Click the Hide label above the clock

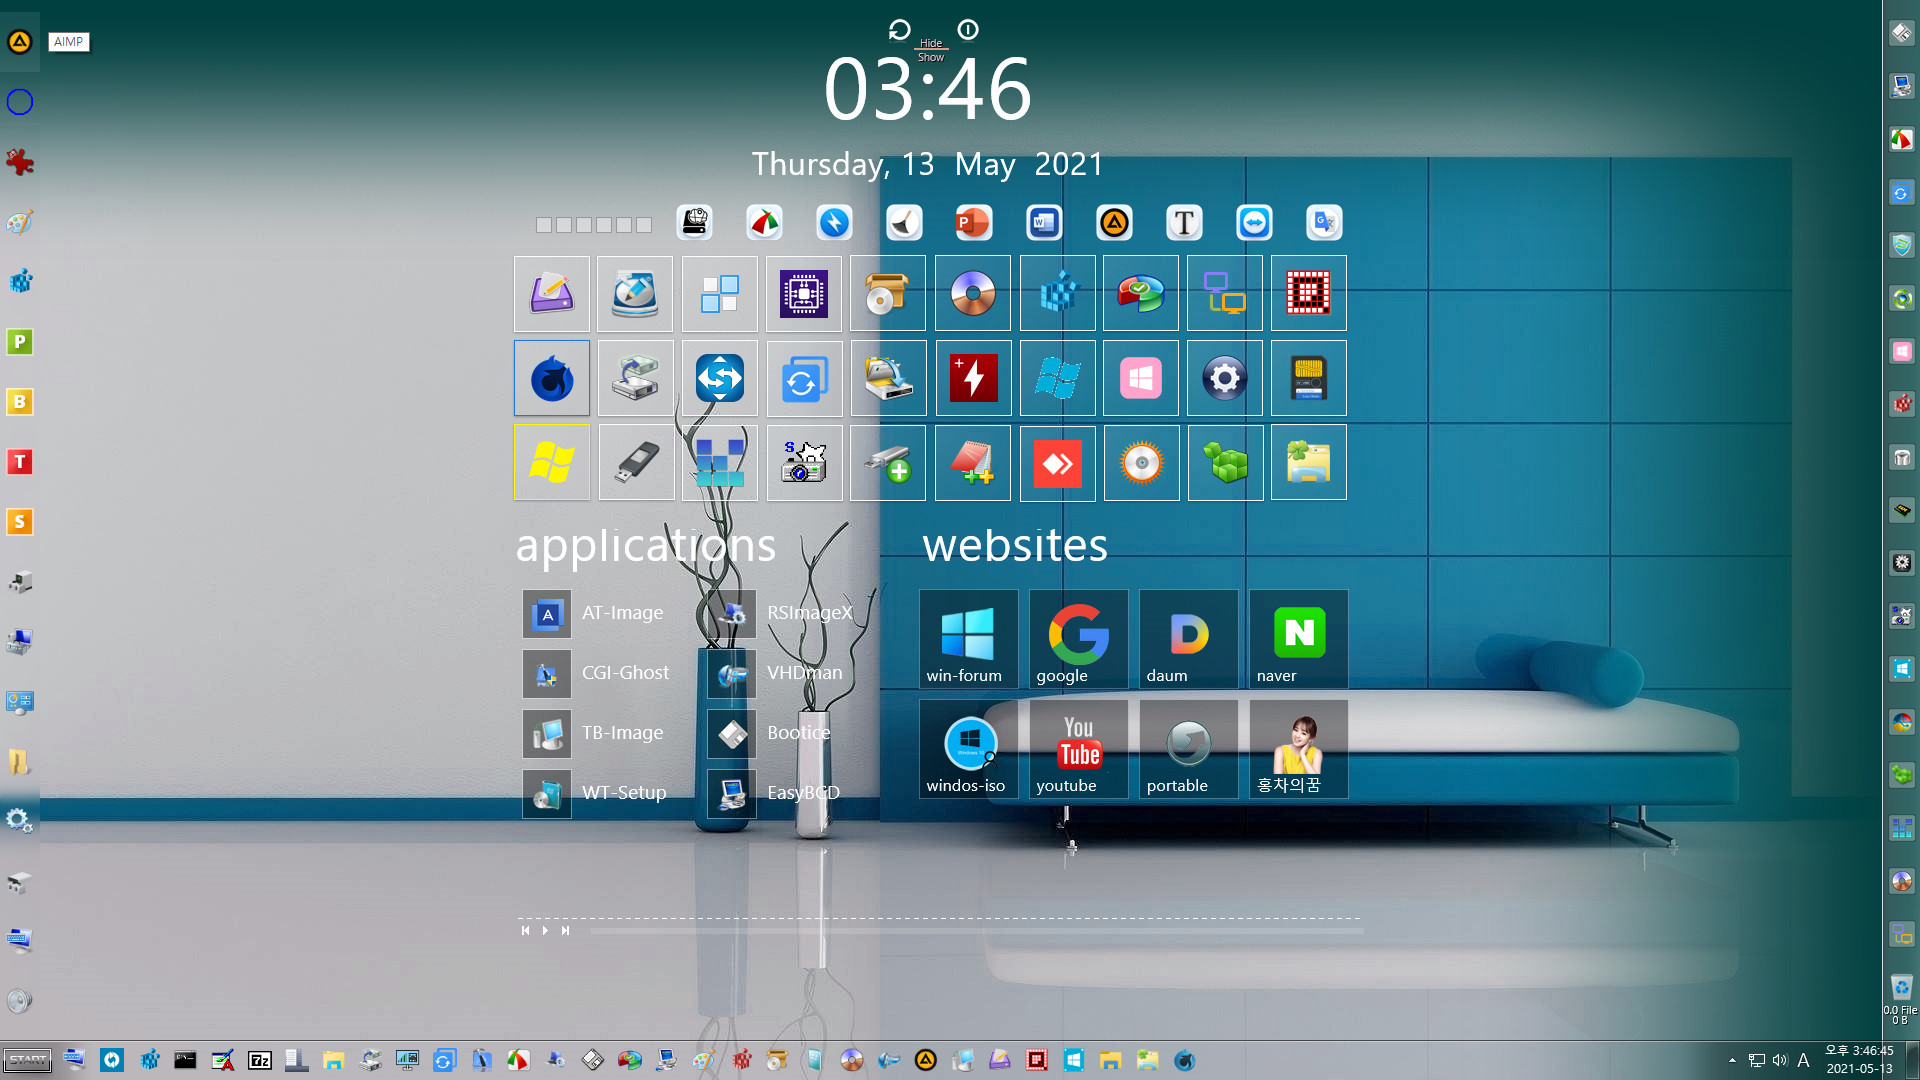[x=931, y=43]
